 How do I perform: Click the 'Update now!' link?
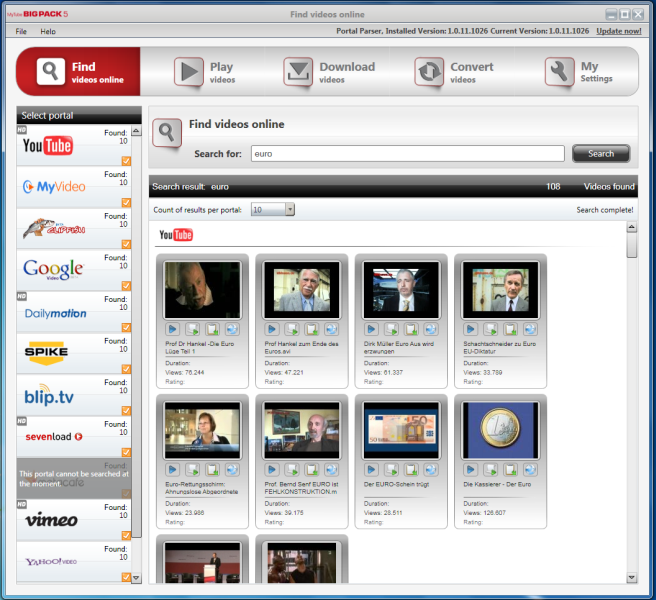coord(619,31)
